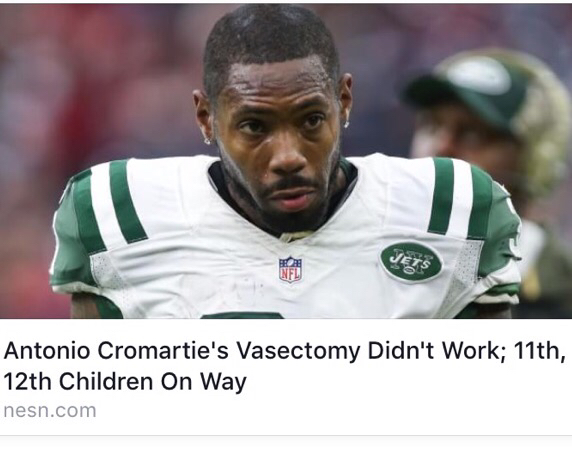Click the NFL shield logo on jersey

pos(290,269)
